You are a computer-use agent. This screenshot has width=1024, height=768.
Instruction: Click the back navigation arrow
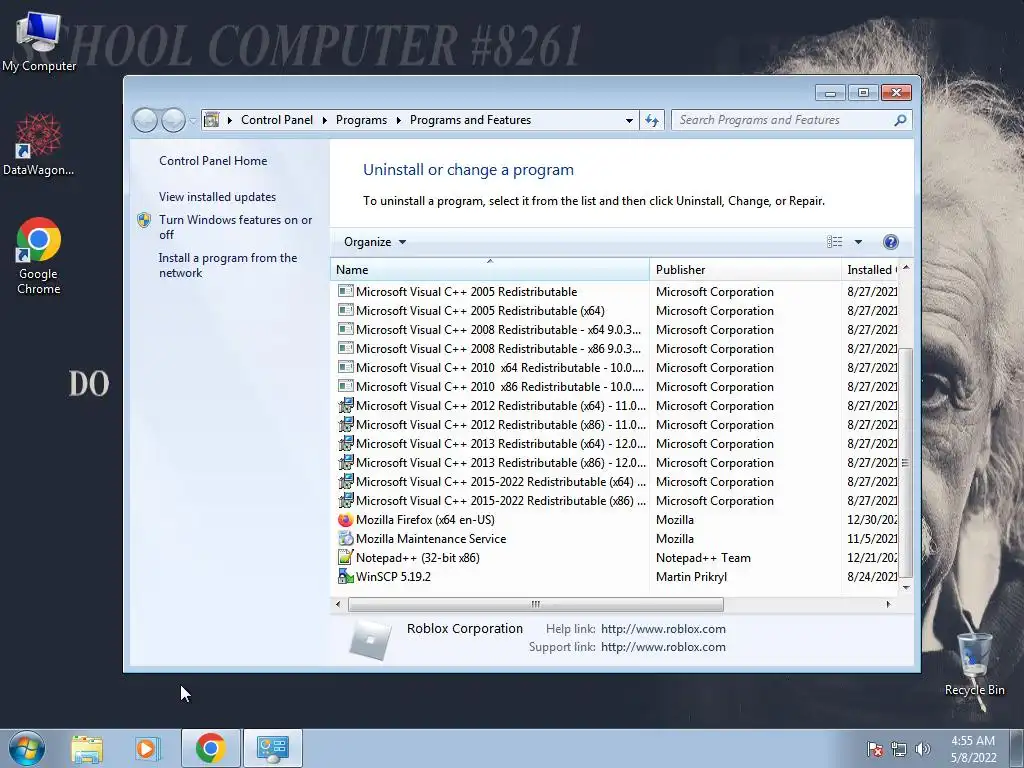145,120
